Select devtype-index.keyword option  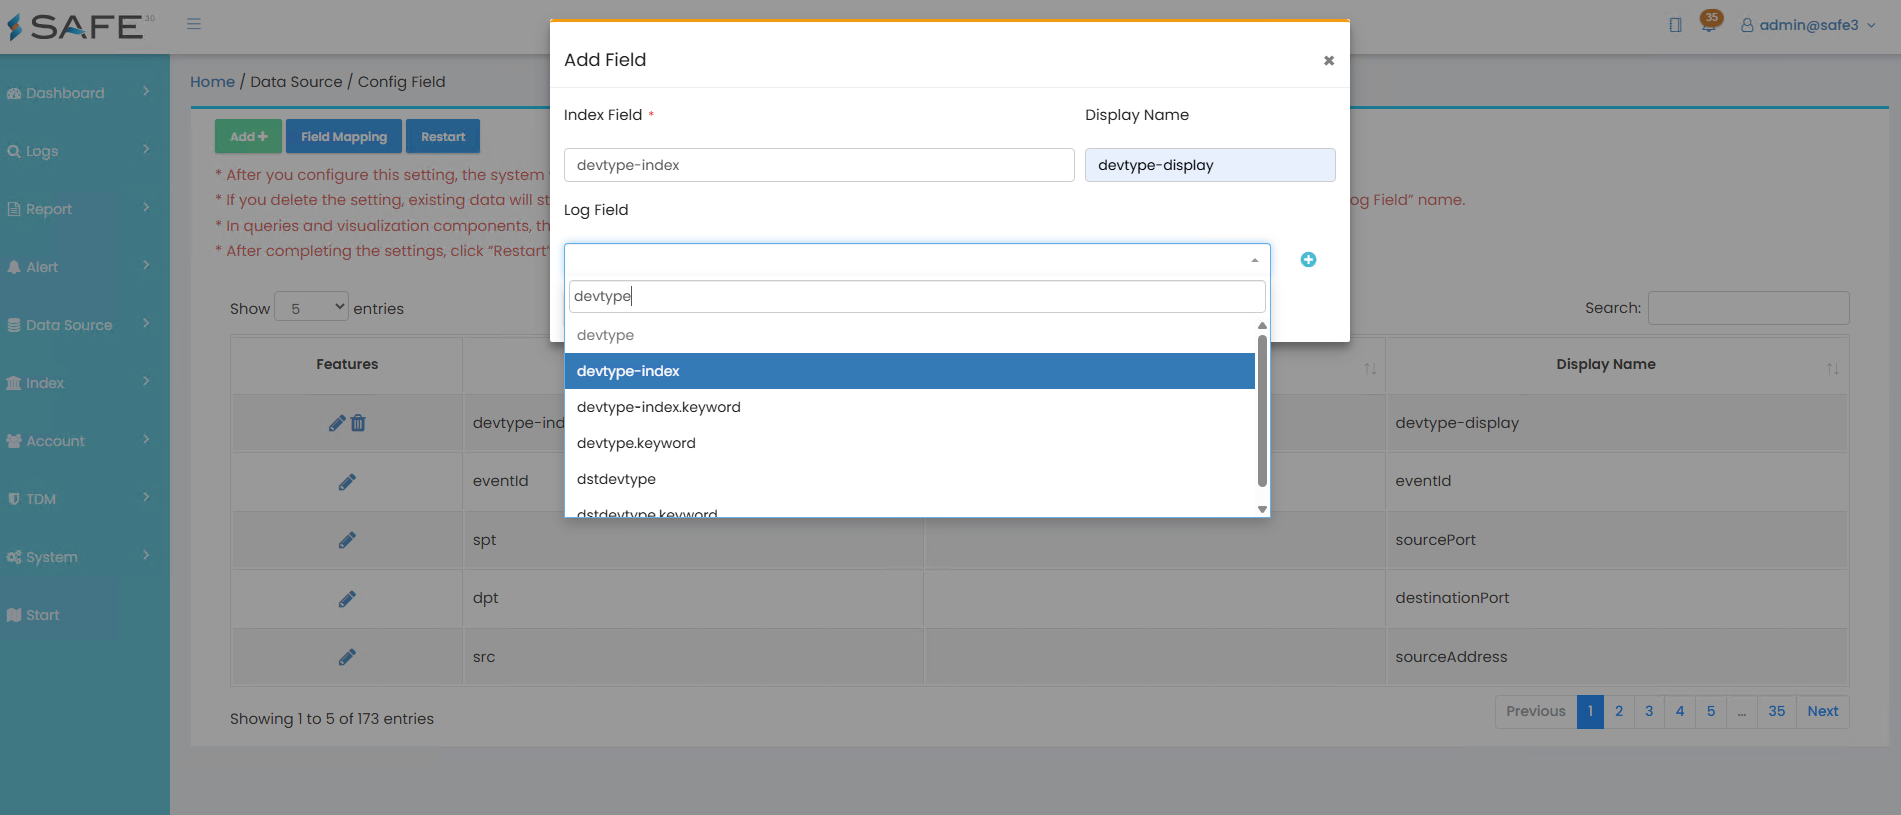[x=910, y=407]
